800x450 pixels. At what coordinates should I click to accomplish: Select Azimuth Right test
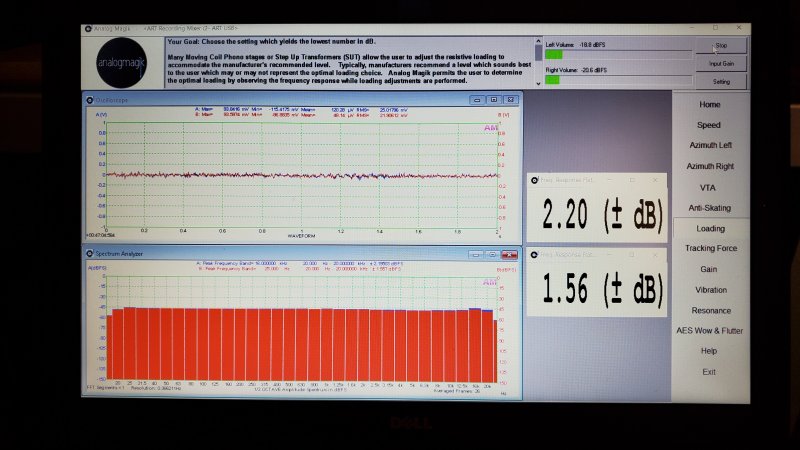tap(710, 166)
